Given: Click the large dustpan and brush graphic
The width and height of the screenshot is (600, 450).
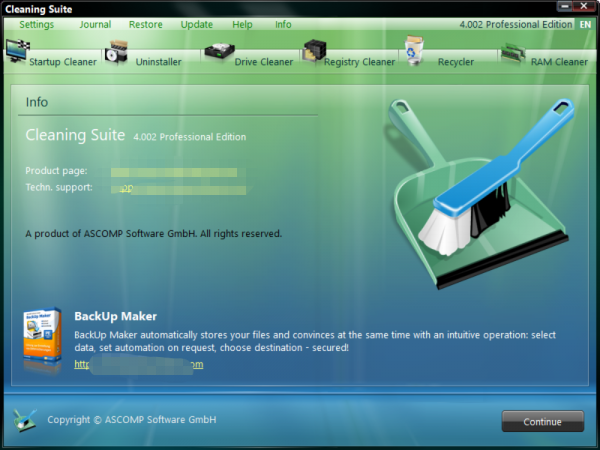Looking at the screenshot, I should pos(480,193).
